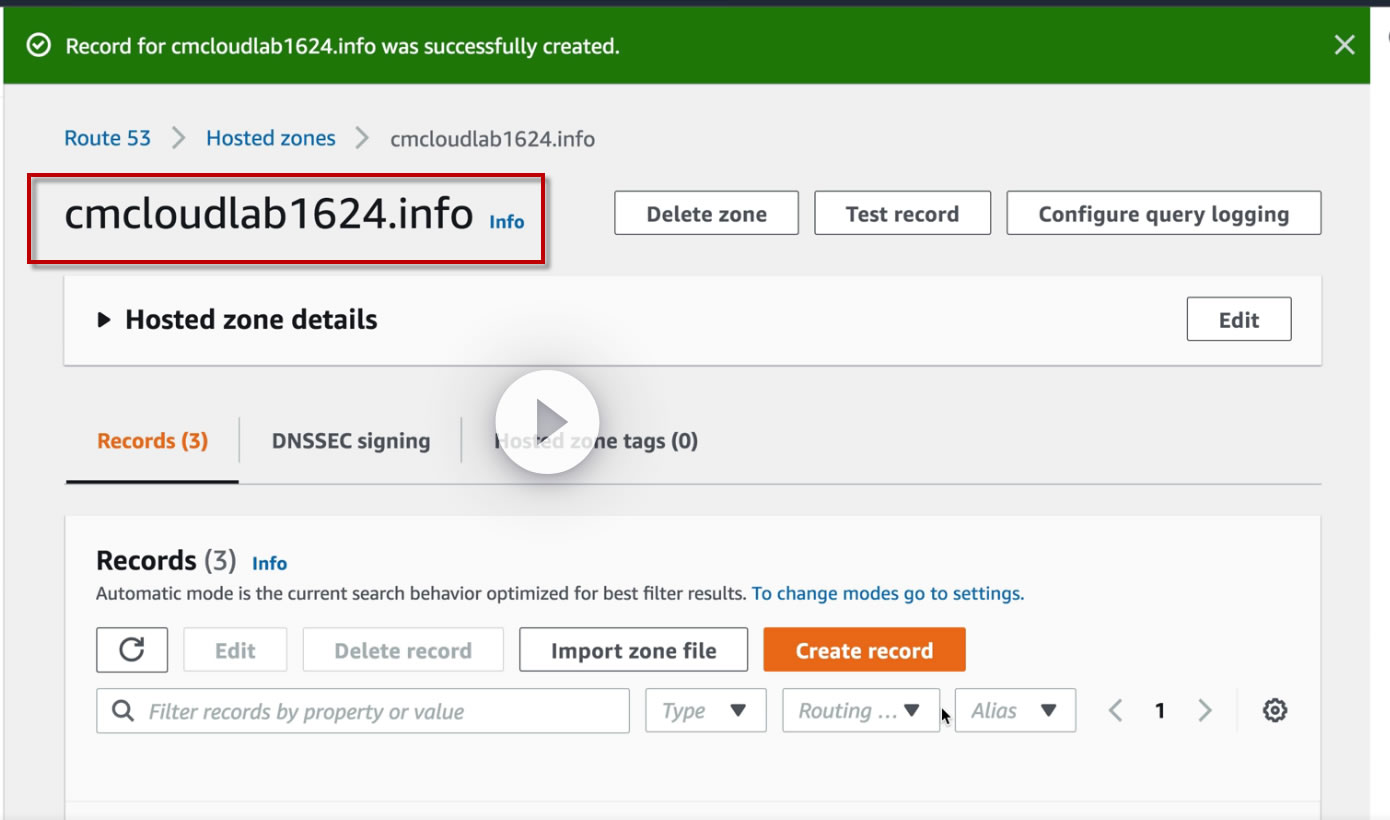1390x820 pixels.
Task: Go to the next records page arrow
Action: pos(1205,710)
